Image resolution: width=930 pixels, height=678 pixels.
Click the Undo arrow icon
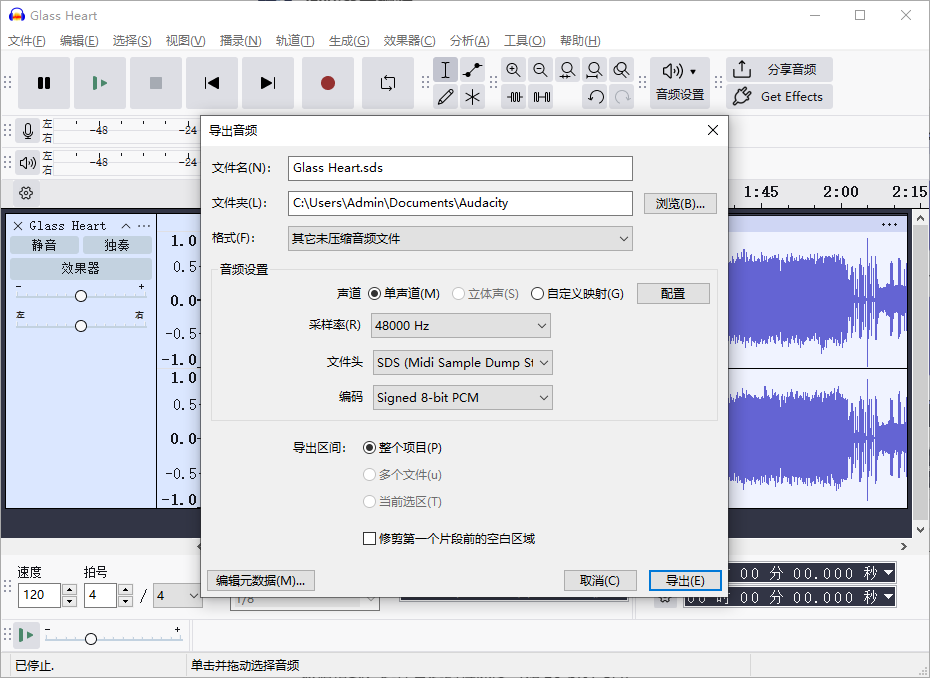(597, 94)
